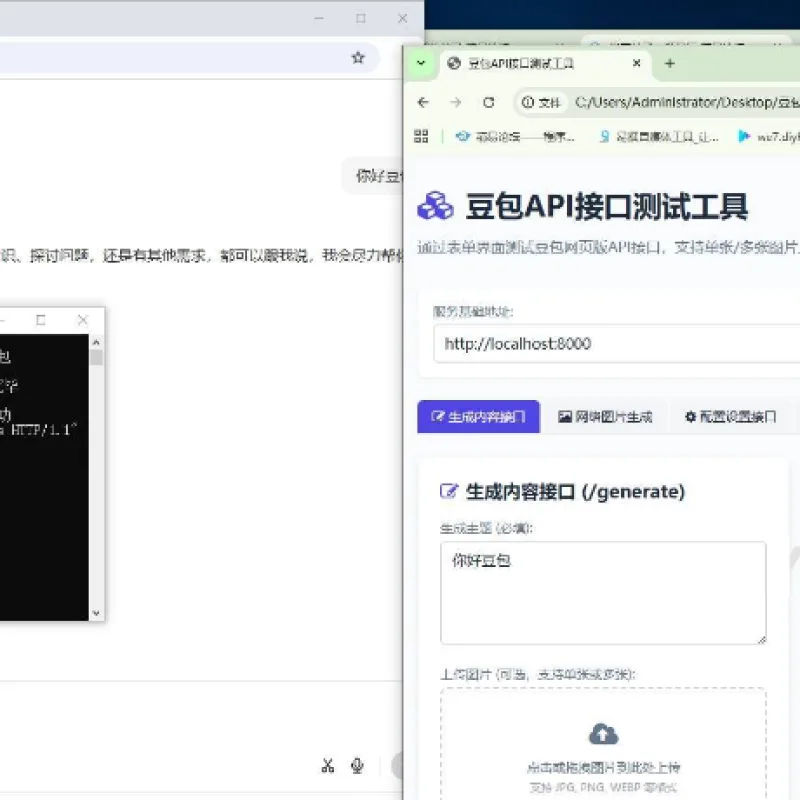This screenshot has width=800, height=800.
Task: Reload the API test tool page
Action: point(489,103)
